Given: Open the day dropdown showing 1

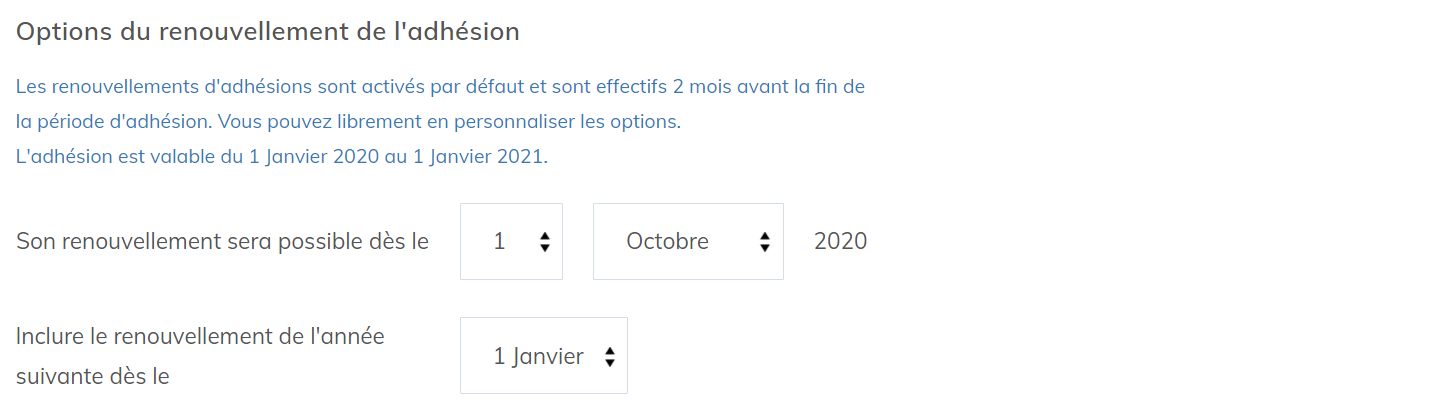Looking at the screenshot, I should pyautogui.click(x=511, y=241).
